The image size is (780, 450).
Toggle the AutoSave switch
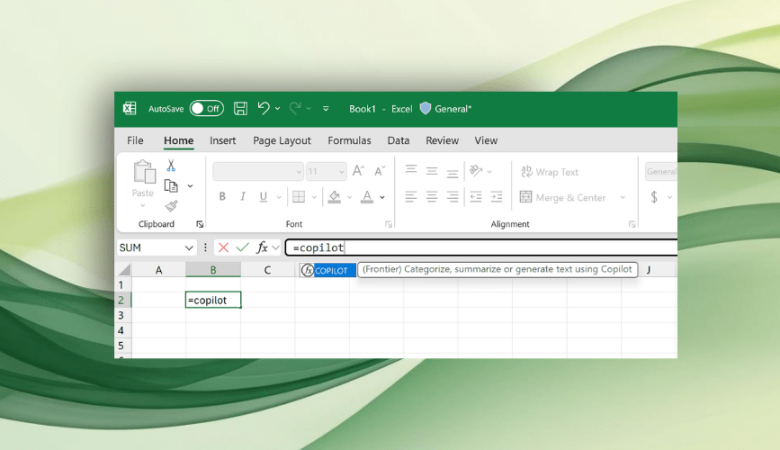coord(206,108)
